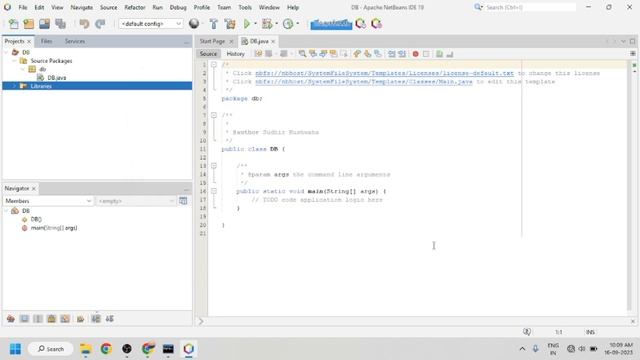The width and height of the screenshot is (640, 360).
Task: Click the New File toolbar icon
Action: (13, 24)
